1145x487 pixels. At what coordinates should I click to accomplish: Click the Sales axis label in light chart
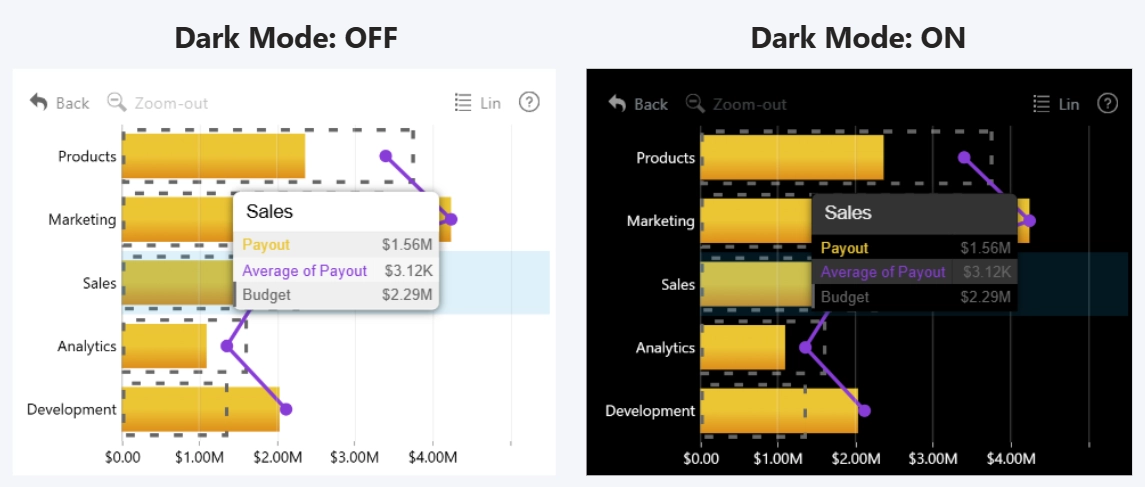point(100,283)
